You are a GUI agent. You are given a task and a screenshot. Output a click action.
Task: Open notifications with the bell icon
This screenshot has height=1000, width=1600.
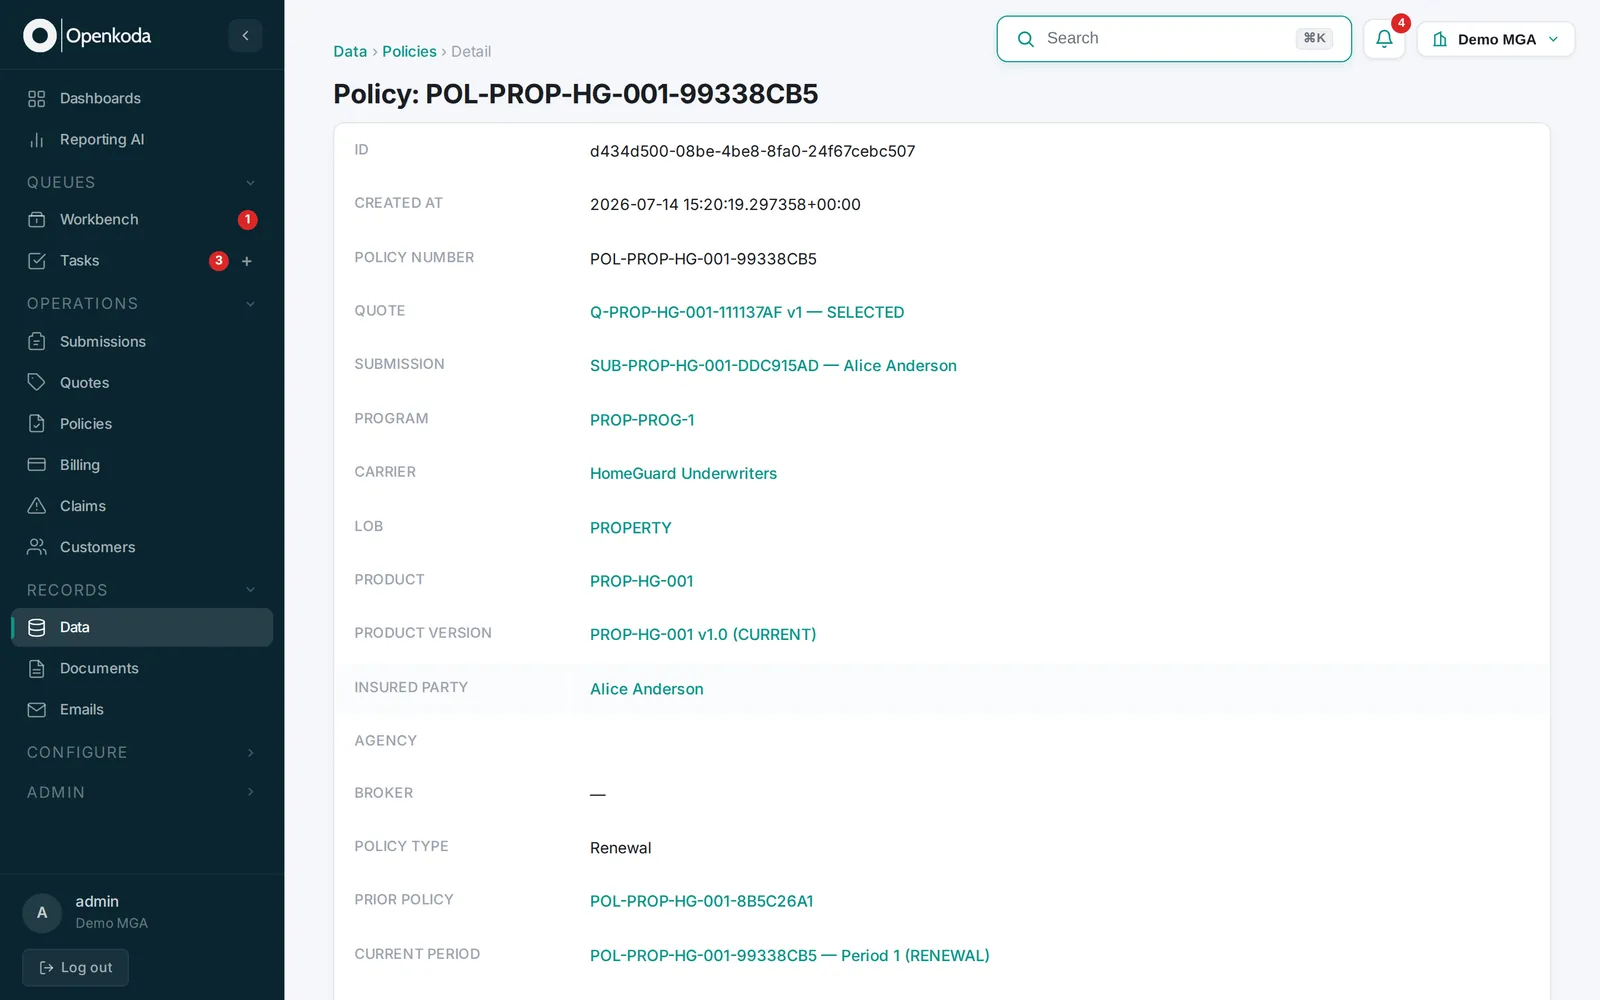click(1384, 39)
